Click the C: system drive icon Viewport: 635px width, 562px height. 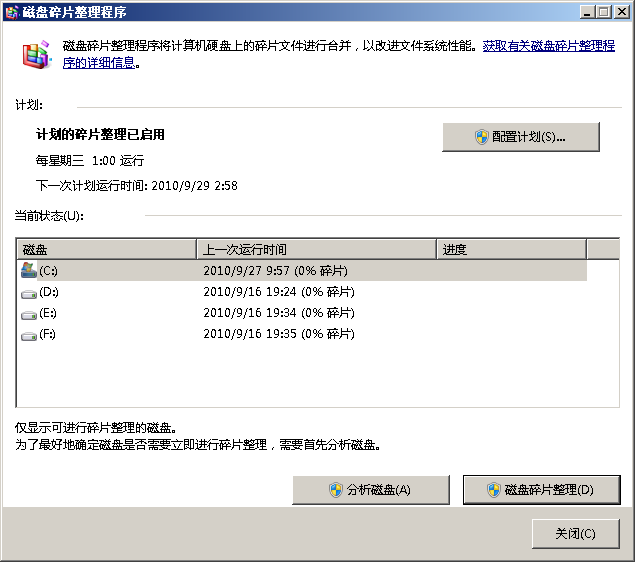[29, 270]
